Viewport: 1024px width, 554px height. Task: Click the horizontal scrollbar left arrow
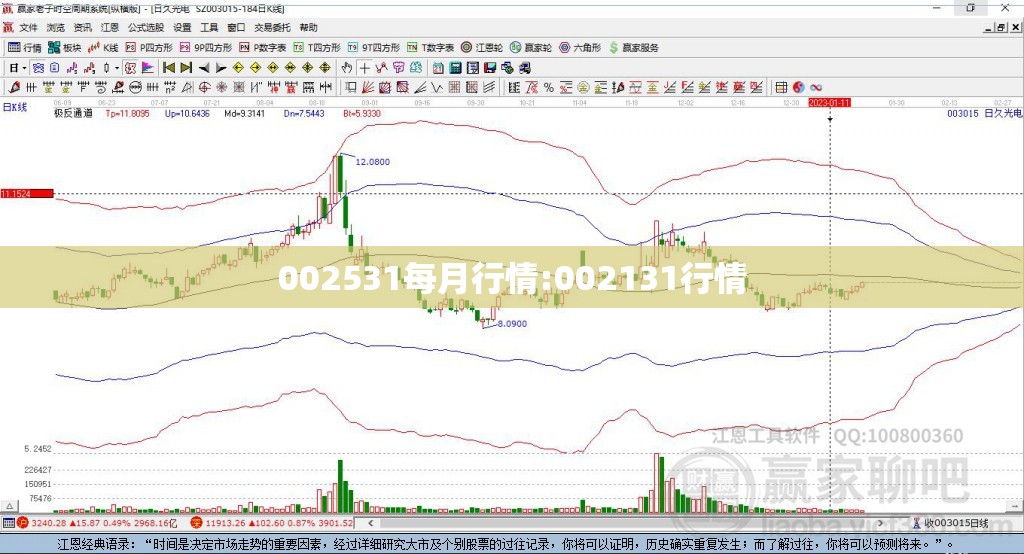[370, 523]
